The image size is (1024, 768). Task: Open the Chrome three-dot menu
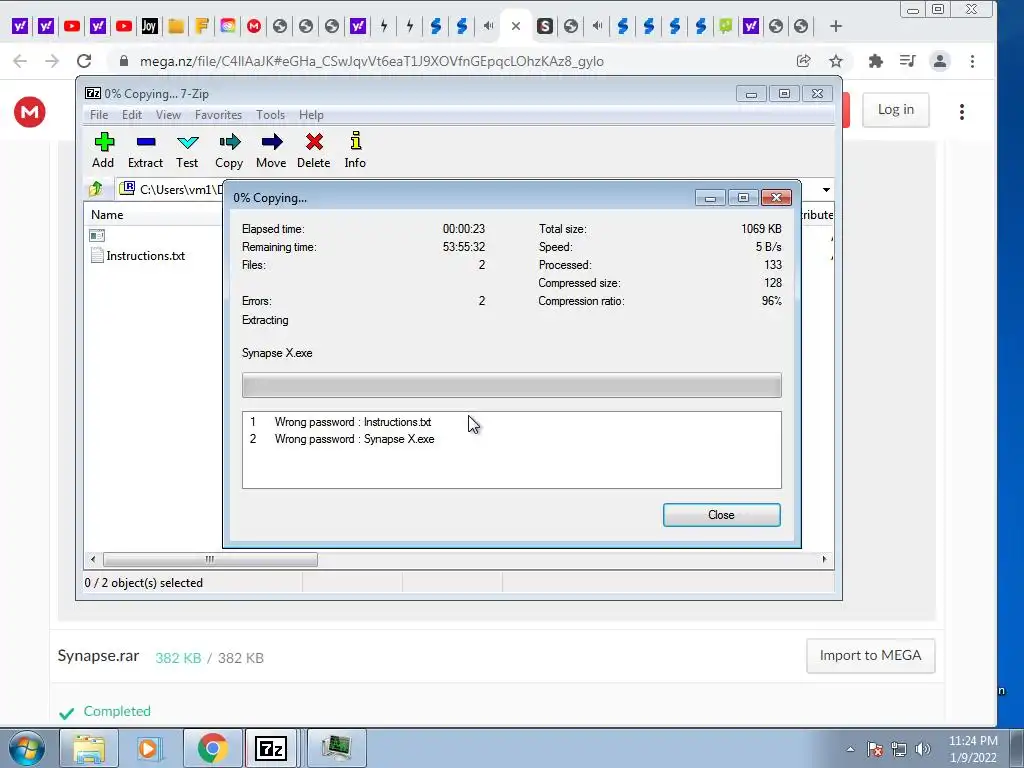pyautogui.click(x=972, y=61)
